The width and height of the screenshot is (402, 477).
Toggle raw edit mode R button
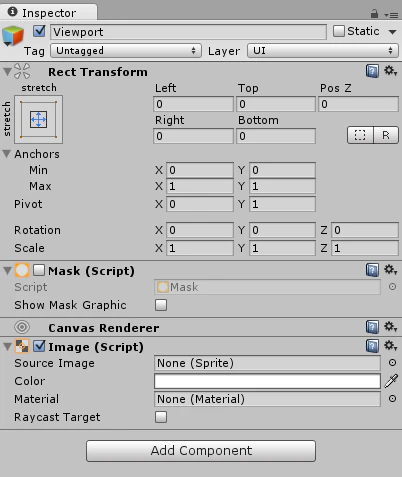[386, 135]
